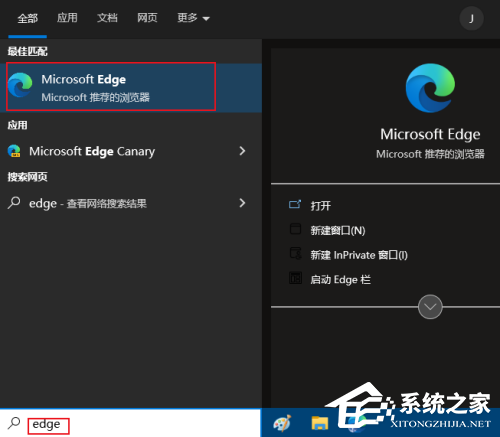500x437 pixels.
Task: Open 'edge - 查看网络搜索结果' web result
Action: click(x=131, y=203)
